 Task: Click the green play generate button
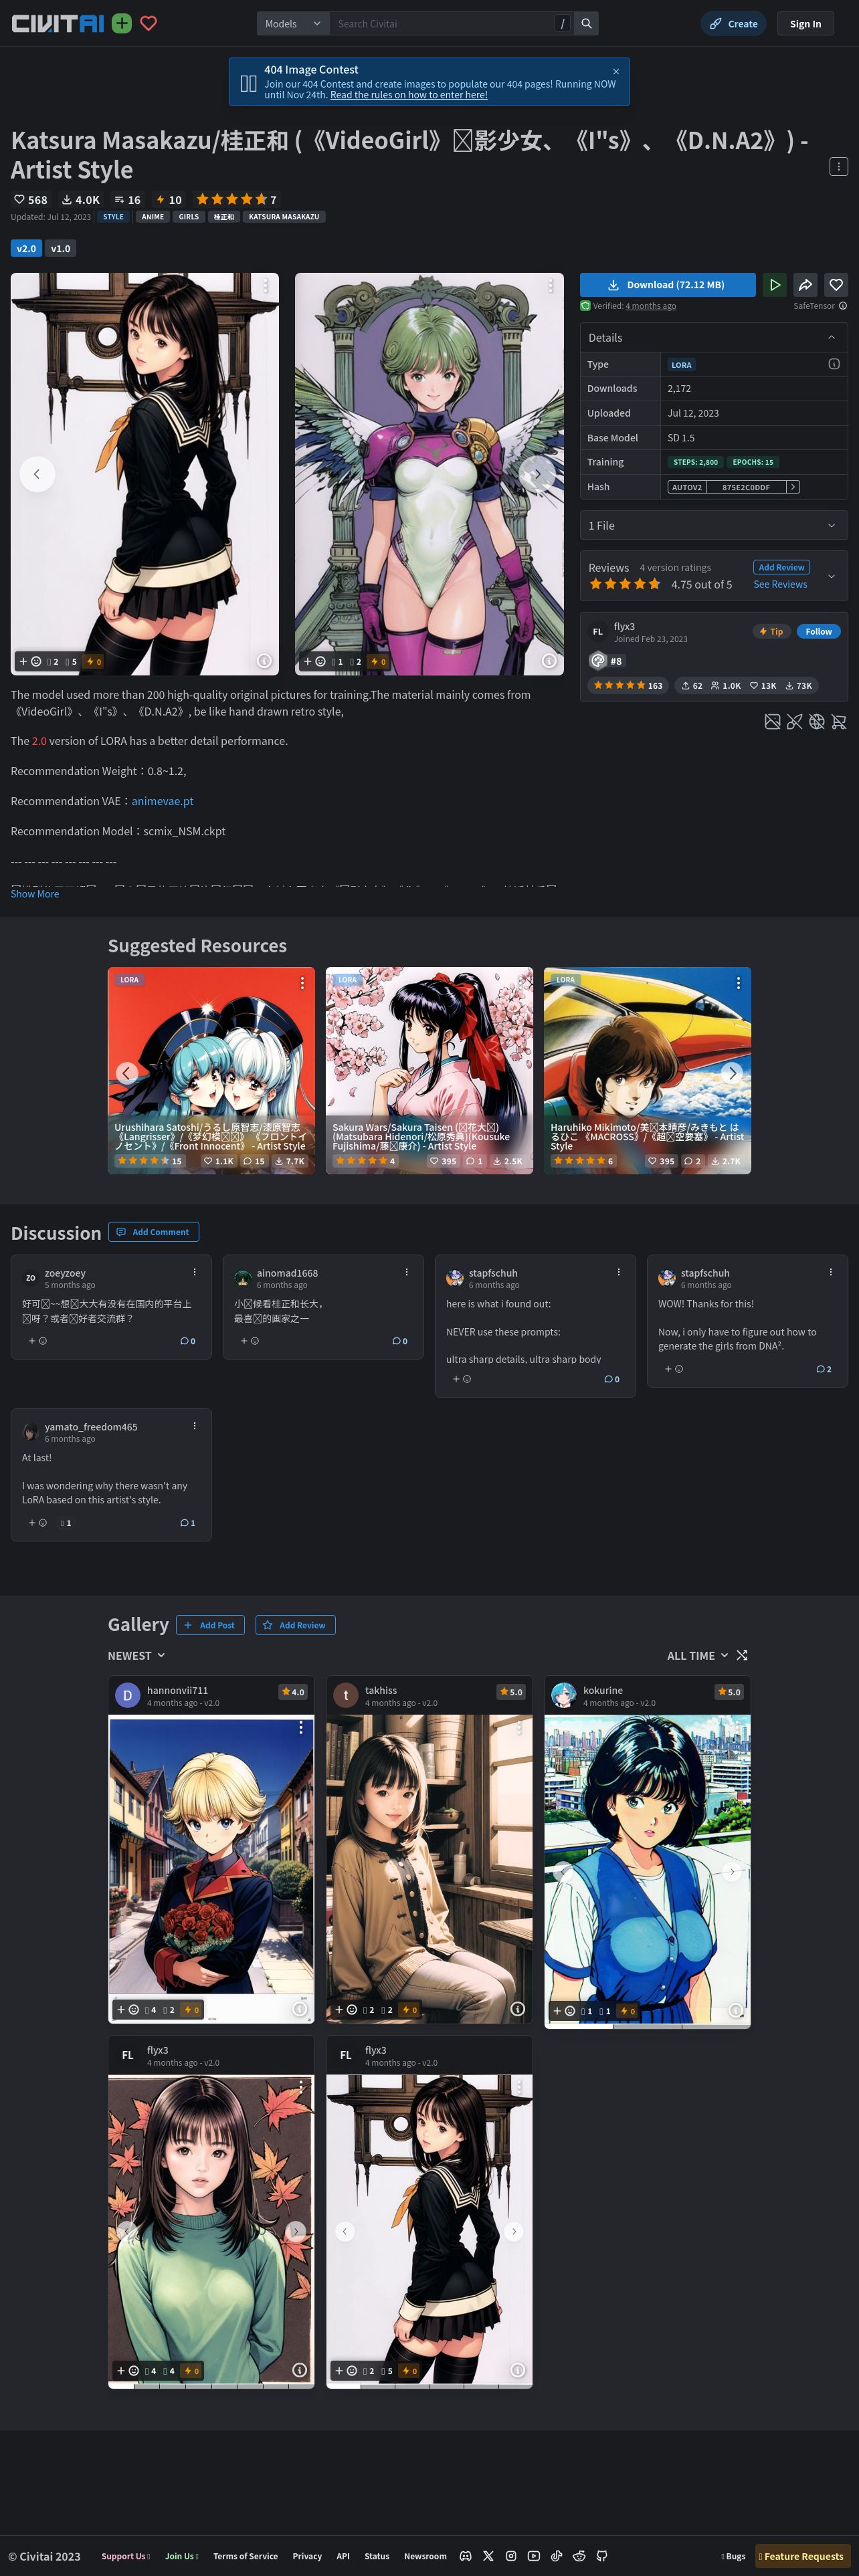(x=774, y=285)
